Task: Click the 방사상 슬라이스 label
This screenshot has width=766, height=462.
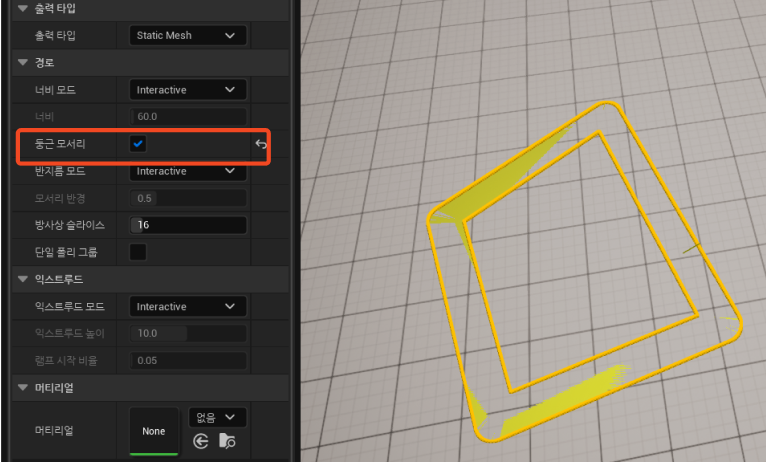Action: tap(69, 225)
